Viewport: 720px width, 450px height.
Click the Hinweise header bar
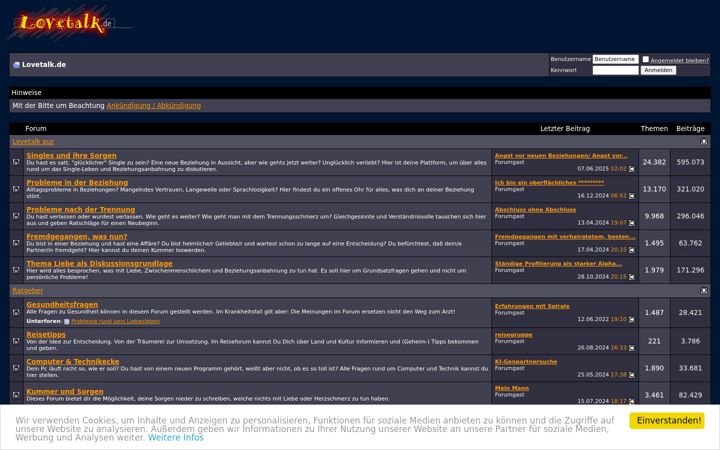coord(360,93)
